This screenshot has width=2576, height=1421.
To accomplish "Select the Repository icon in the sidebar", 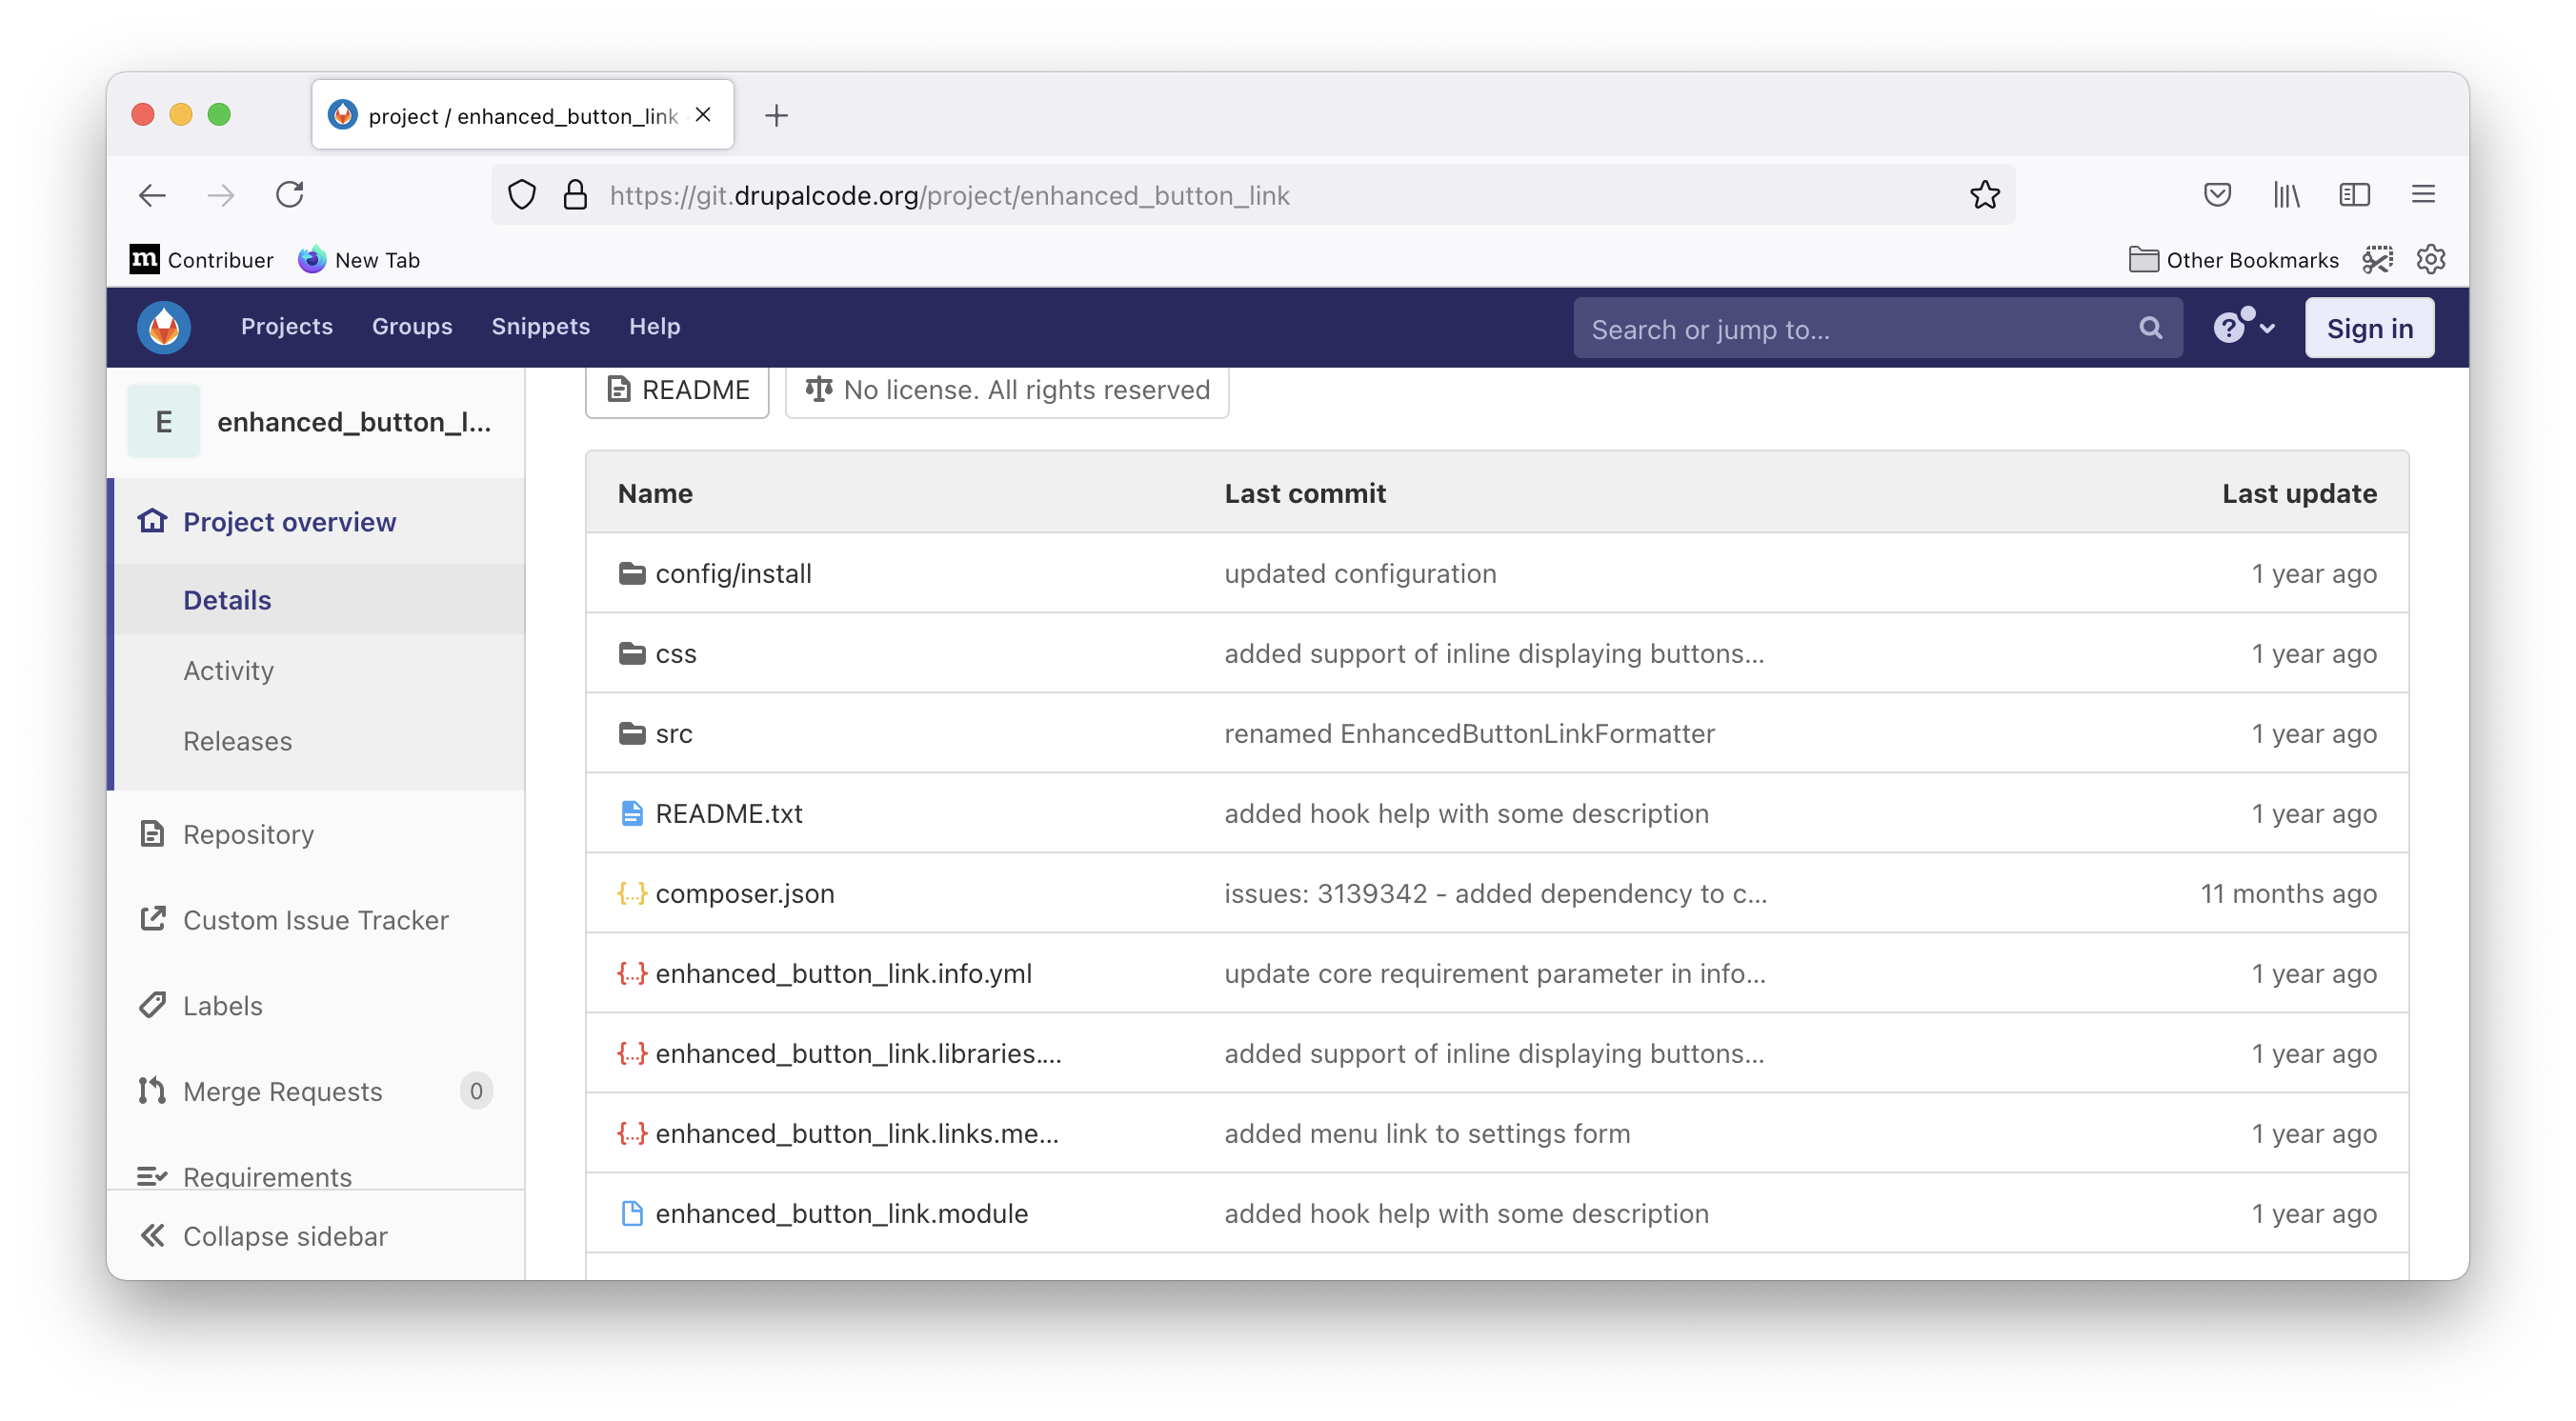I will tap(152, 833).
